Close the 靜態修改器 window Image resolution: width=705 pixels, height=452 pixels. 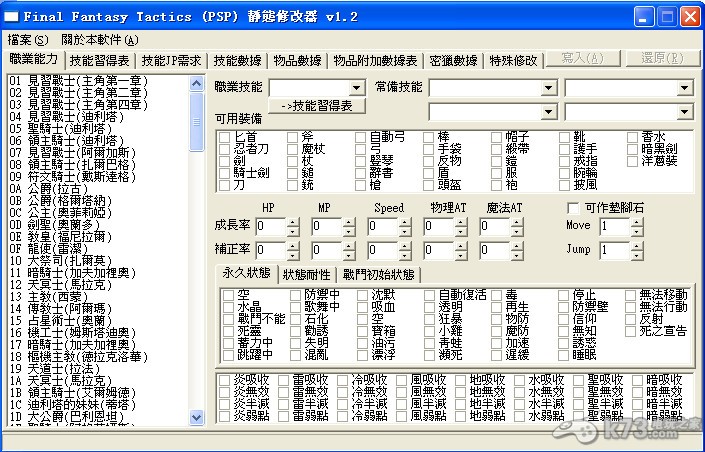pos(691,18)
